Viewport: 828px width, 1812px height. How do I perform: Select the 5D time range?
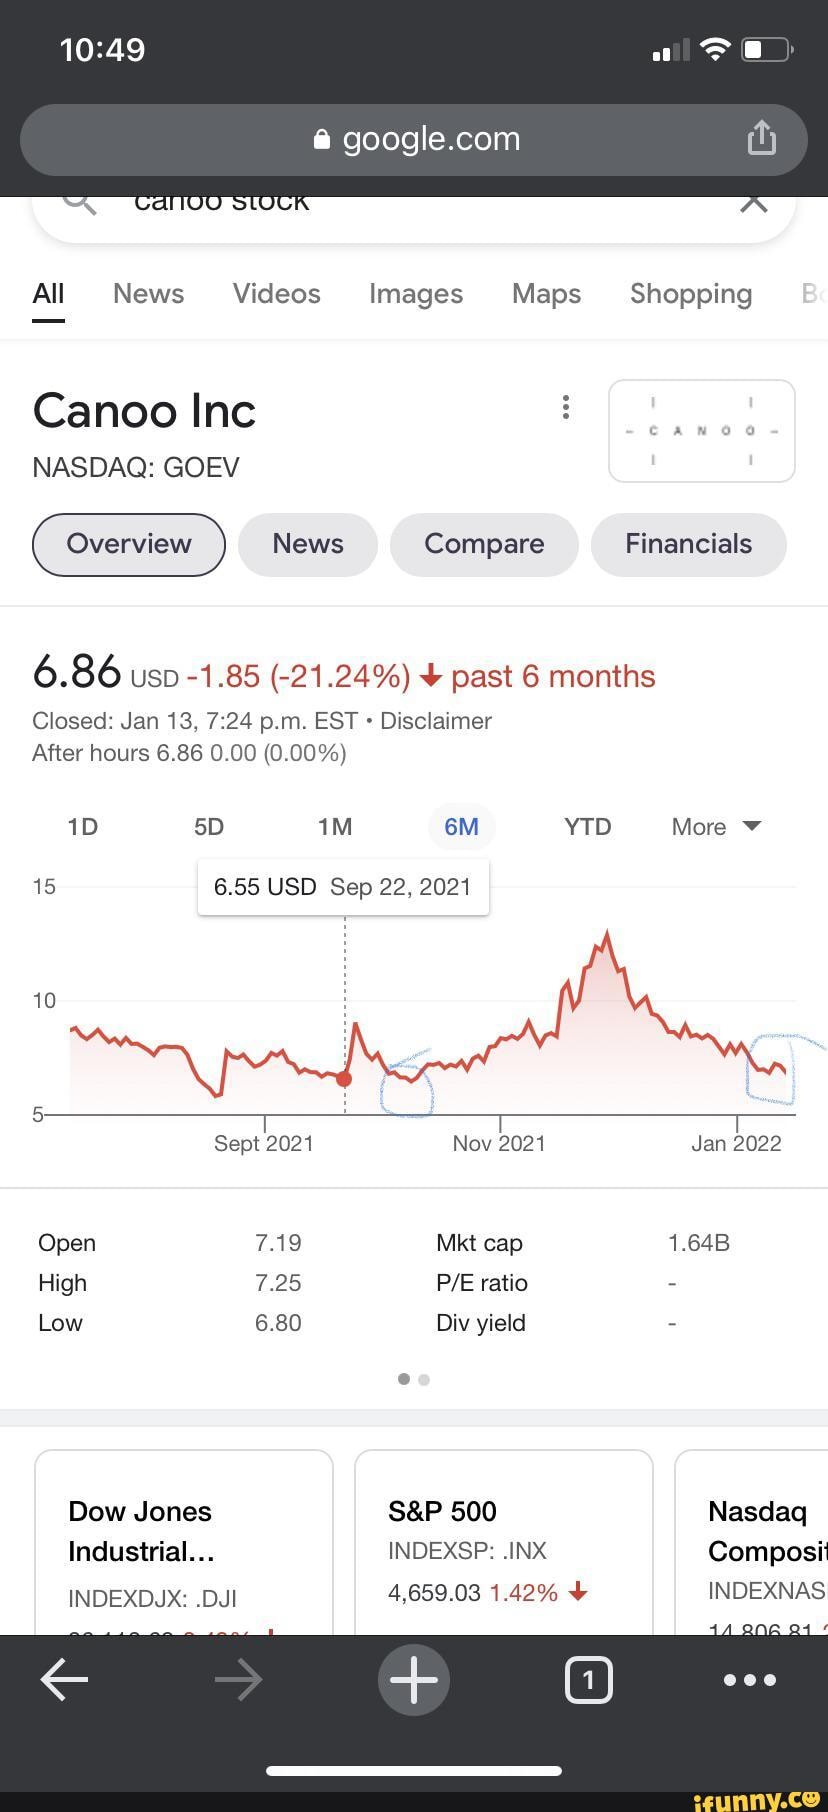[x=209, y=827]
